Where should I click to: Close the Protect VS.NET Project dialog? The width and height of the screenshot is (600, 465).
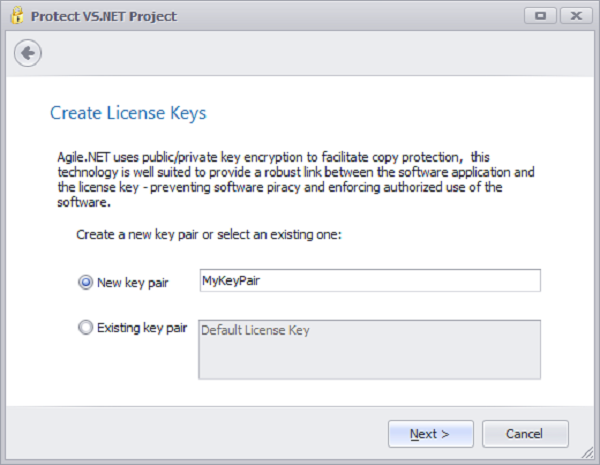click(575, 16)
